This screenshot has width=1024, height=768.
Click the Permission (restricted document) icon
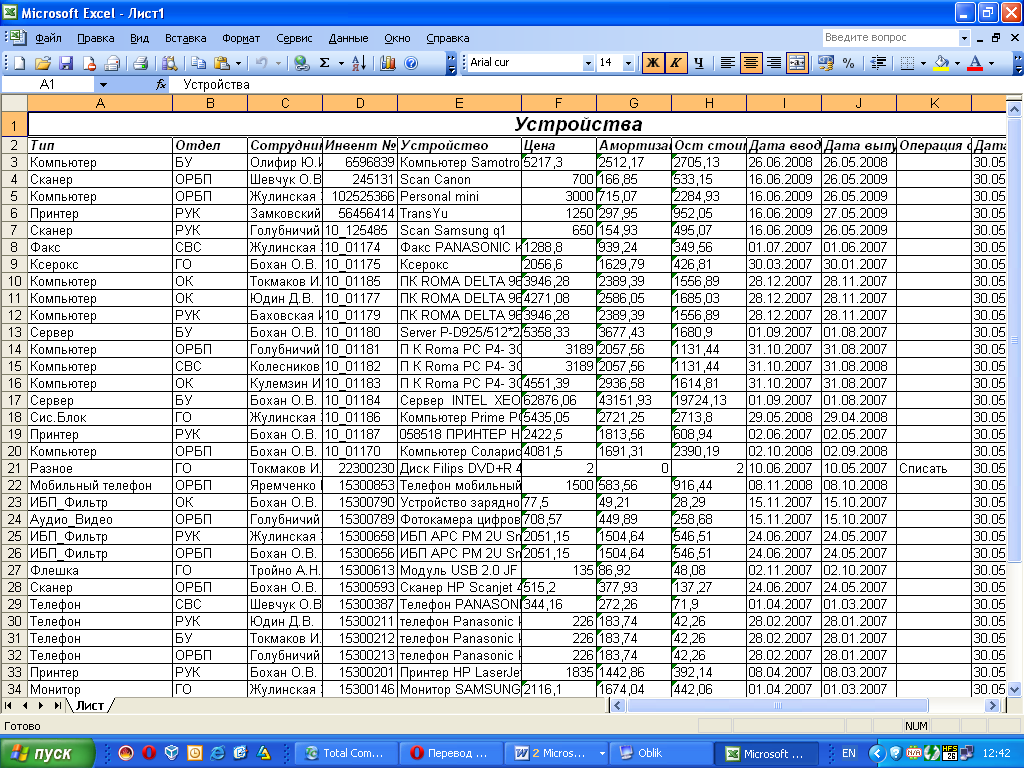89,63
